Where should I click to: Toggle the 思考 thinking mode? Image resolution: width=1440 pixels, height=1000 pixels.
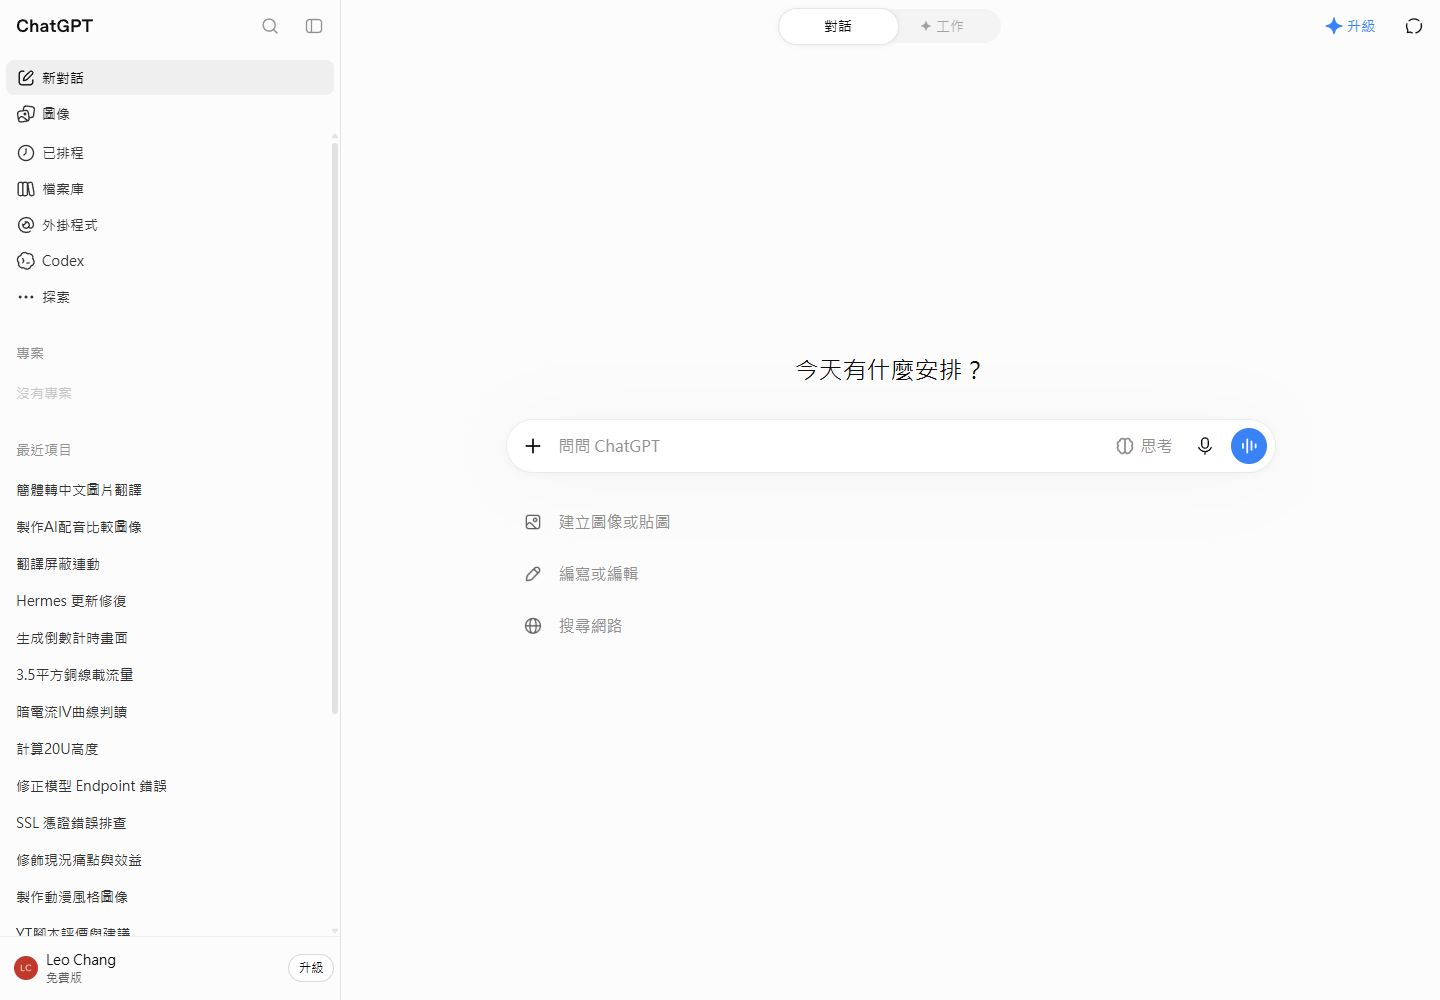point(1144,446)
